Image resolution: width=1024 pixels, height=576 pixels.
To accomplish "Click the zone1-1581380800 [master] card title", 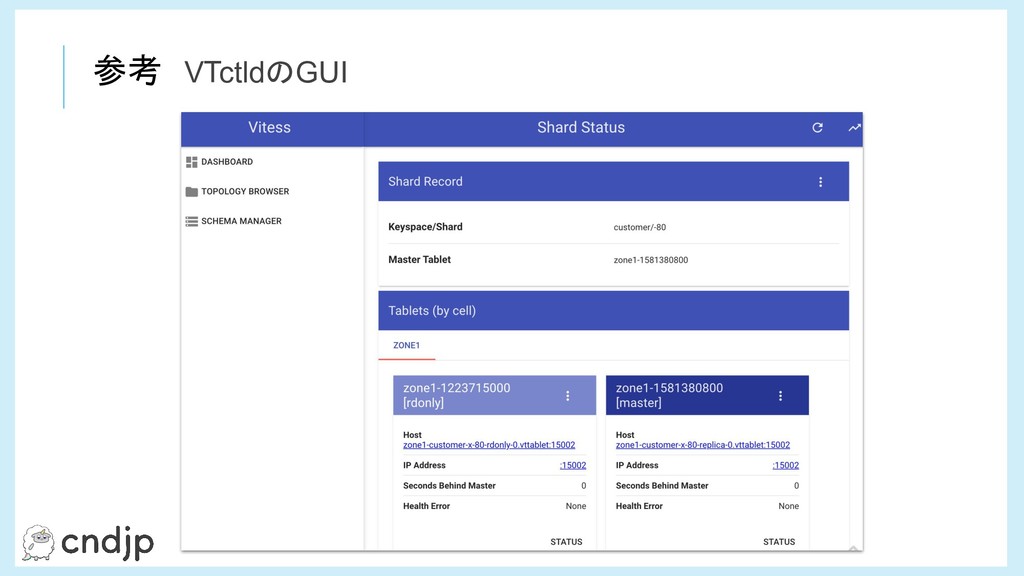I will coord(669,395).
